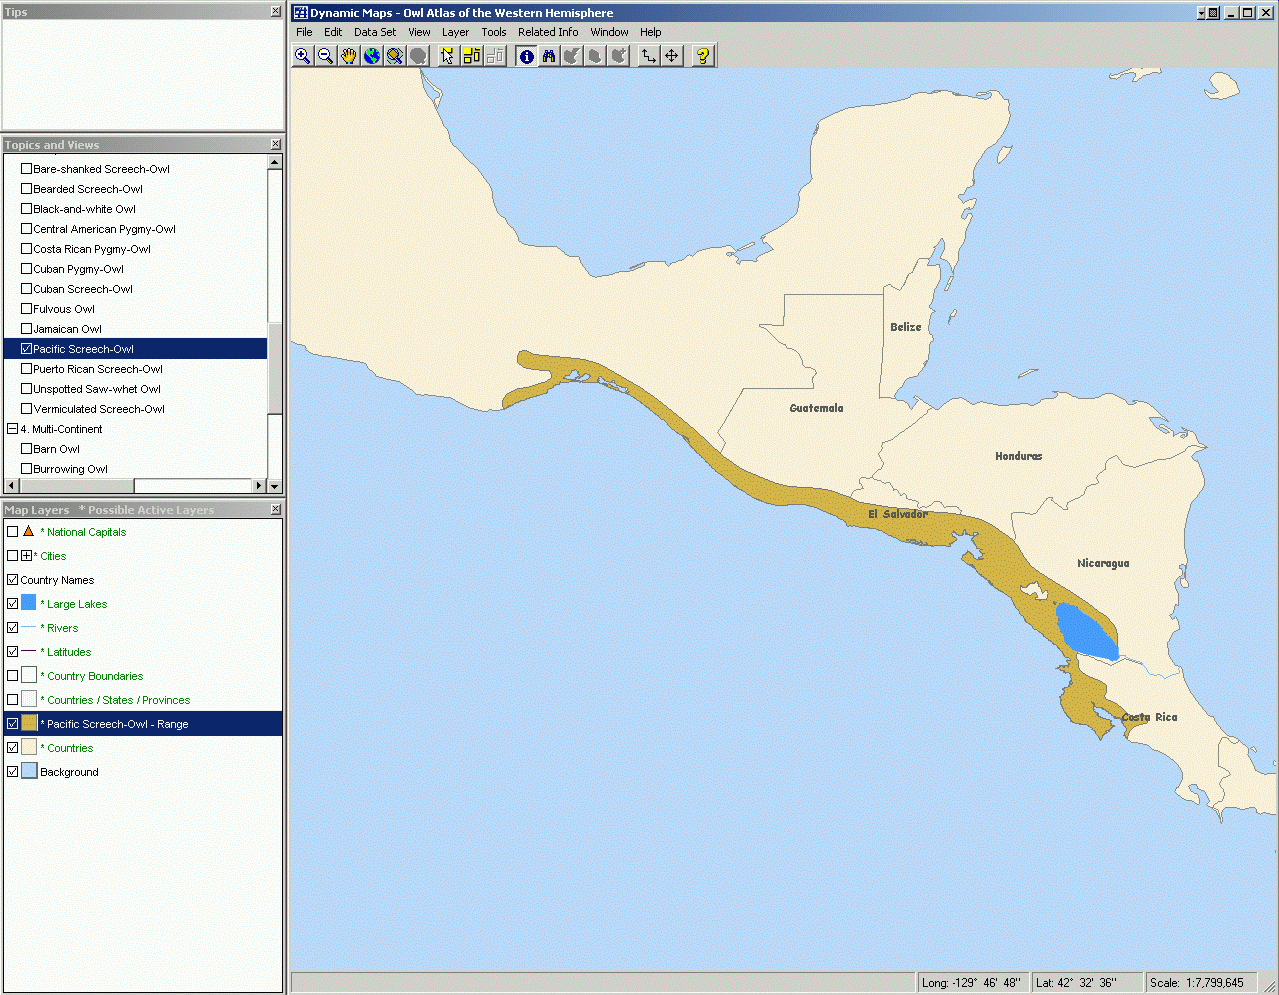The image size is (1279, 995).
Task: Click the Topics list scroll-down arrow
Action: click(275, 486)
